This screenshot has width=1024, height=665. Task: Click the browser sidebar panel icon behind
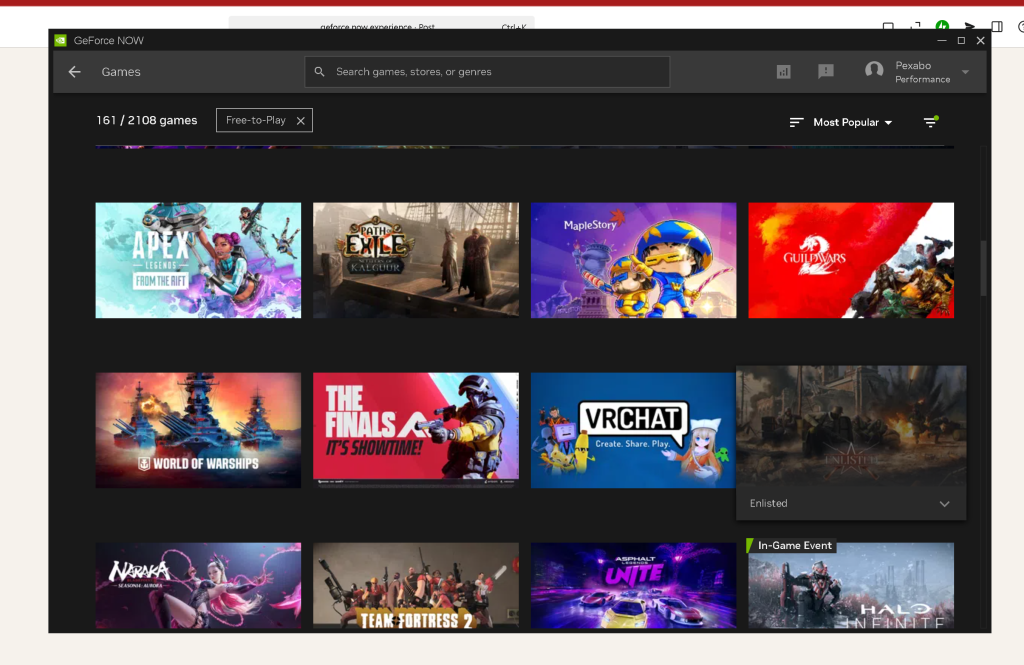(x=997, y=27)
